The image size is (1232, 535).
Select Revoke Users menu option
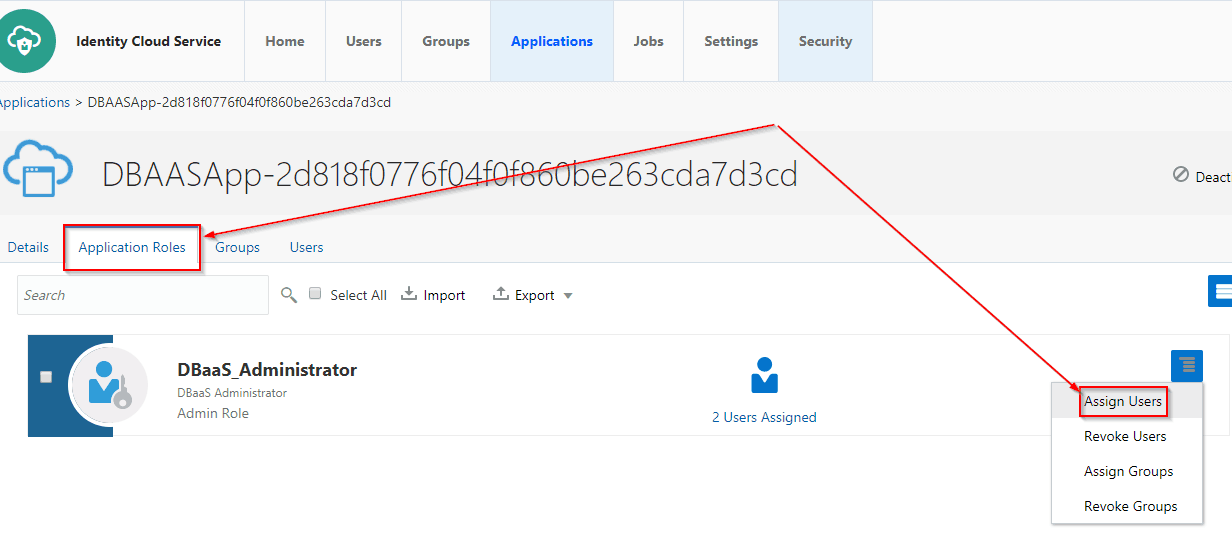point(1125,436)
